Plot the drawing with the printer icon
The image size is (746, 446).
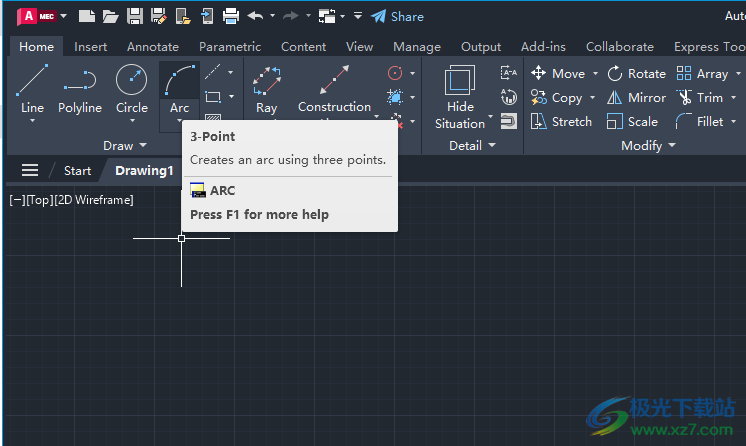click(x=231, y=17)
